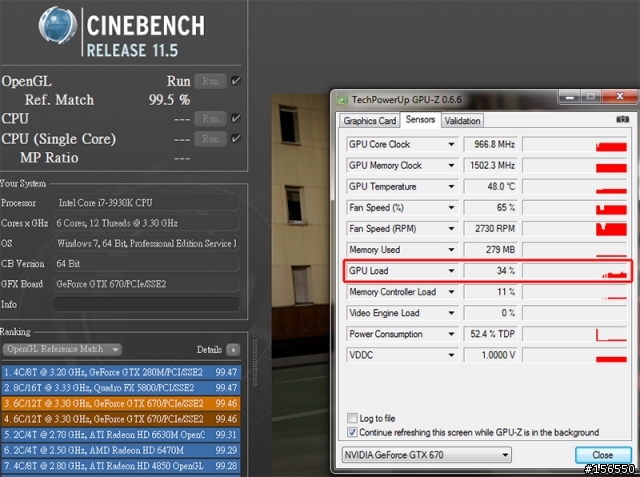Open the GPU Load sensor dropdown
Screen dimensions: 640x477
[451, 271]
